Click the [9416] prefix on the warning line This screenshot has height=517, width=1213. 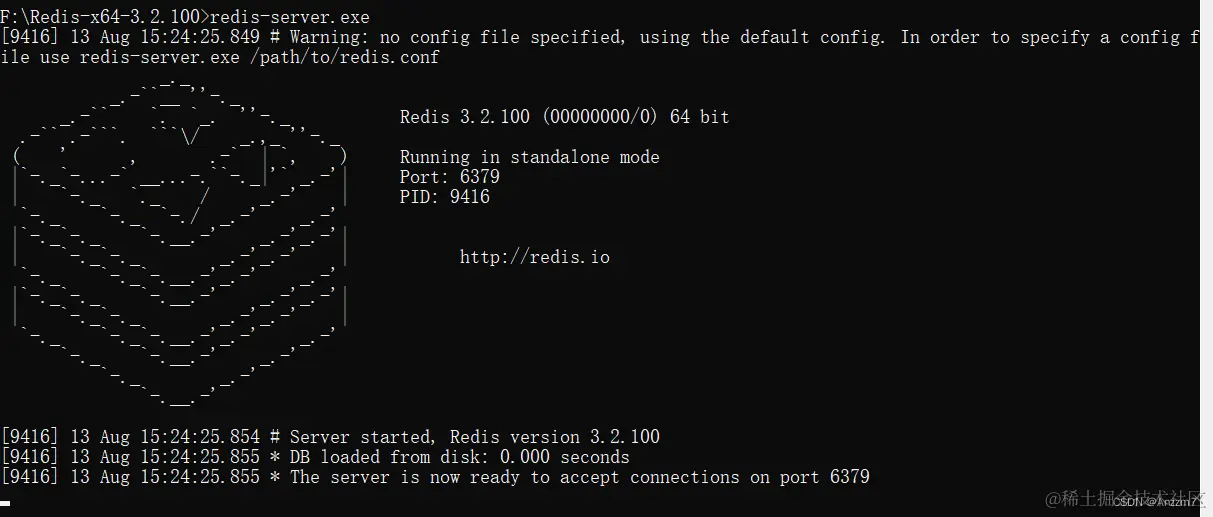pyautogui.click(x=30, y=37)
